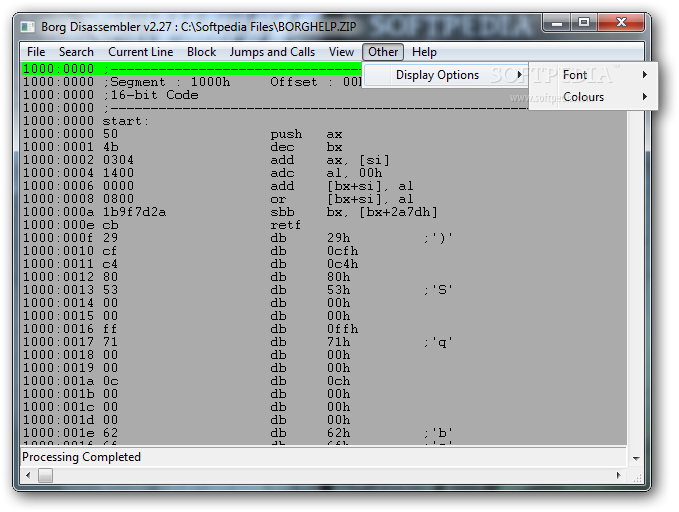Click the vertical scrollbar down arrow
The width and height of the screenshot is (679, 512).
pyautogui.click(x=636, y=458)
